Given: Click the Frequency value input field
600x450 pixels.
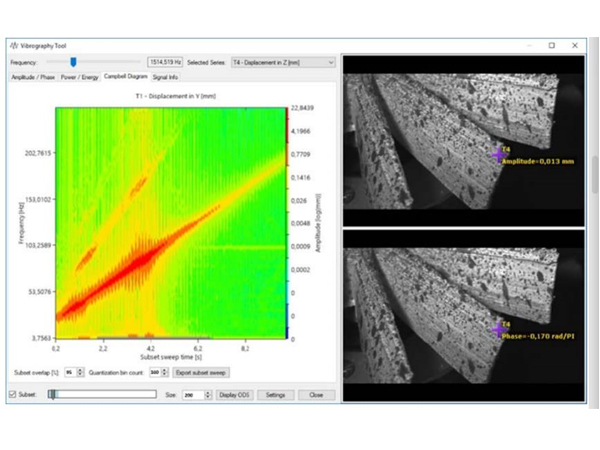Looking at the screenshot, I should 168,62.
